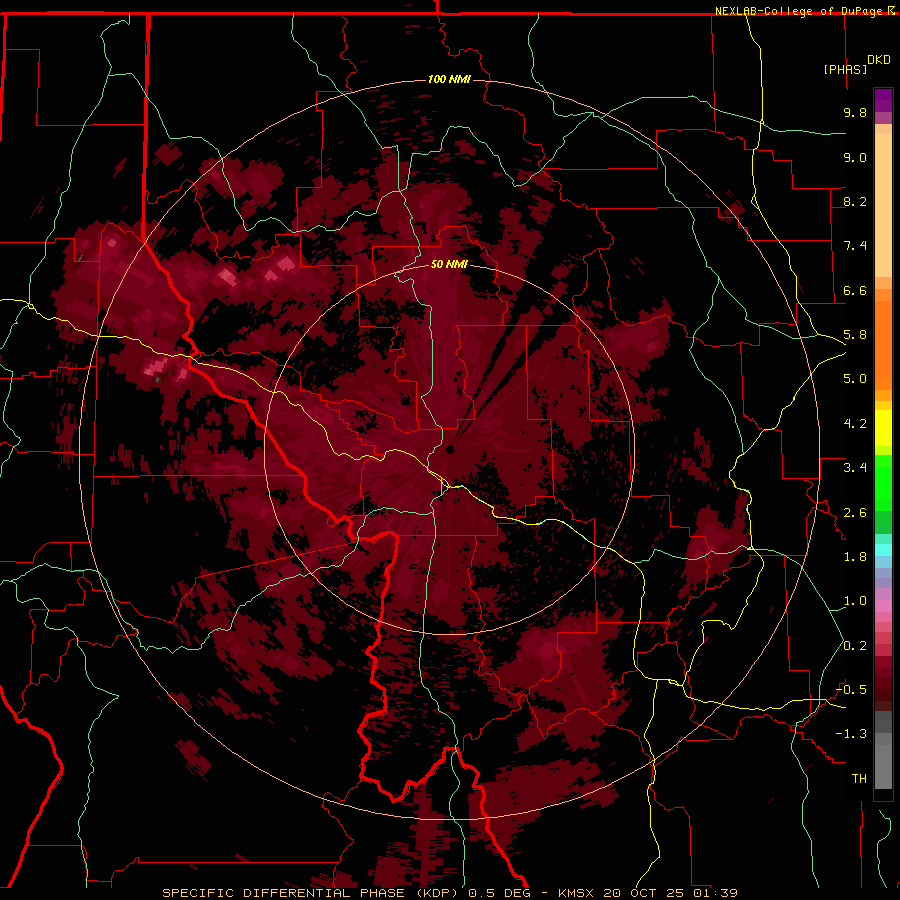900x900 pixels.
Task: Click the 9.0 value on color scale
Action: pos(855,157)
